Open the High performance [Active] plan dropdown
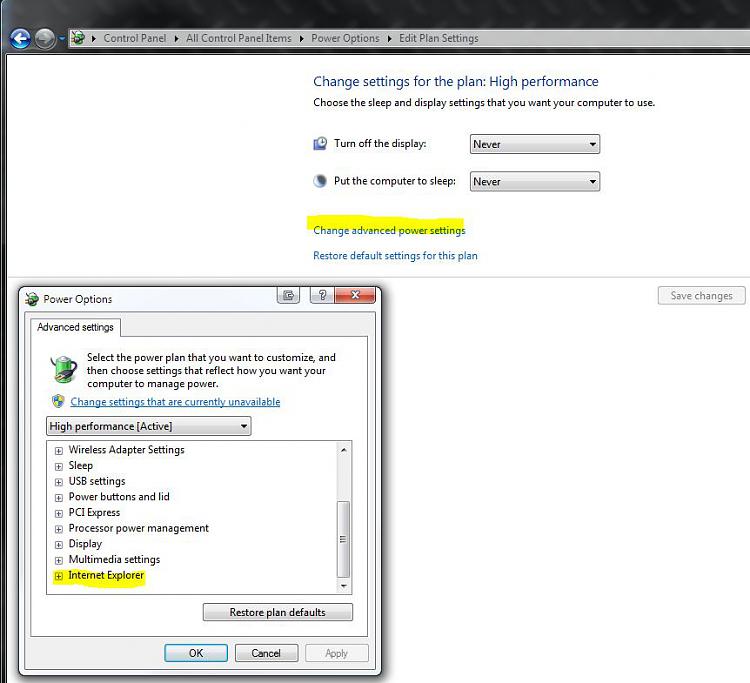750x683 pixels. [x=149, y=426]
